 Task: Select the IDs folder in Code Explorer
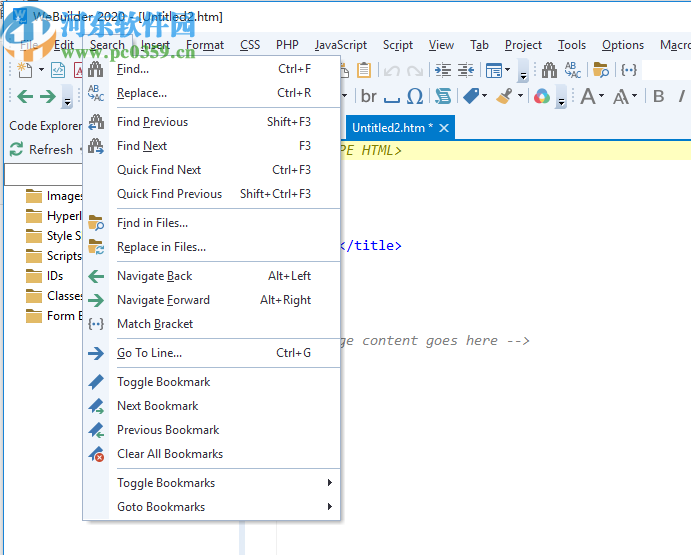[45, 276]
